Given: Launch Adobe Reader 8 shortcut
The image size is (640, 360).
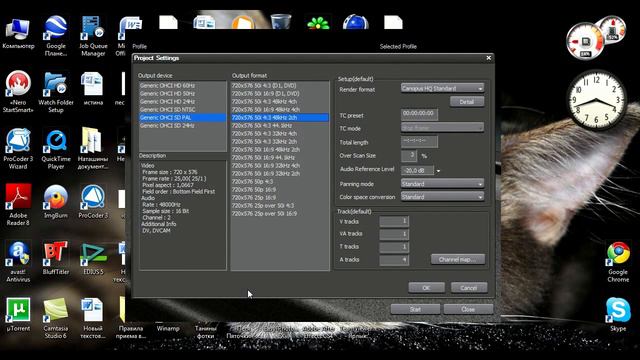Looking at the screenshot, I should pos(18,205).
